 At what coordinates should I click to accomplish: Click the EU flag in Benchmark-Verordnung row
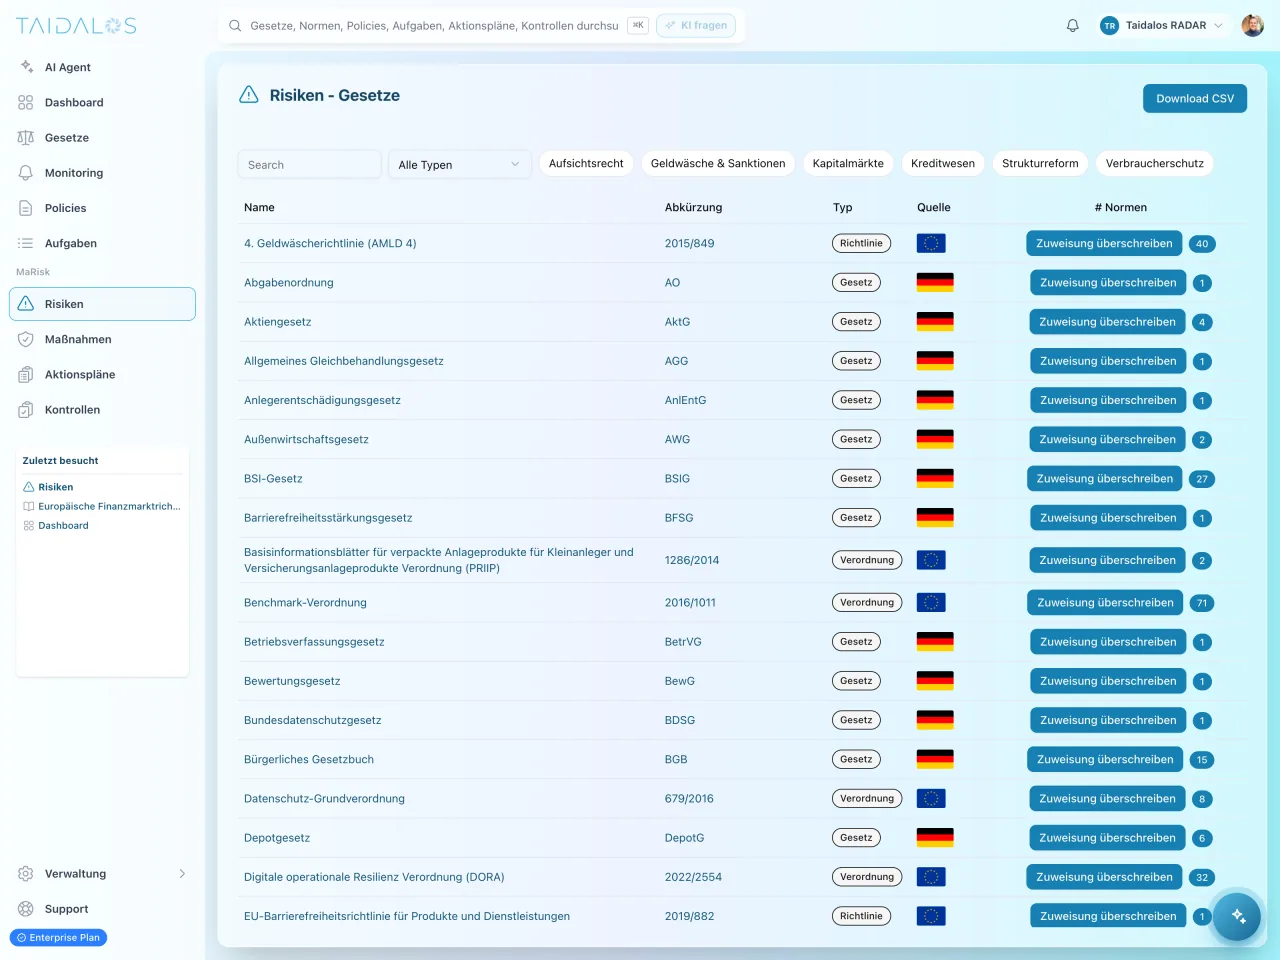931,603
